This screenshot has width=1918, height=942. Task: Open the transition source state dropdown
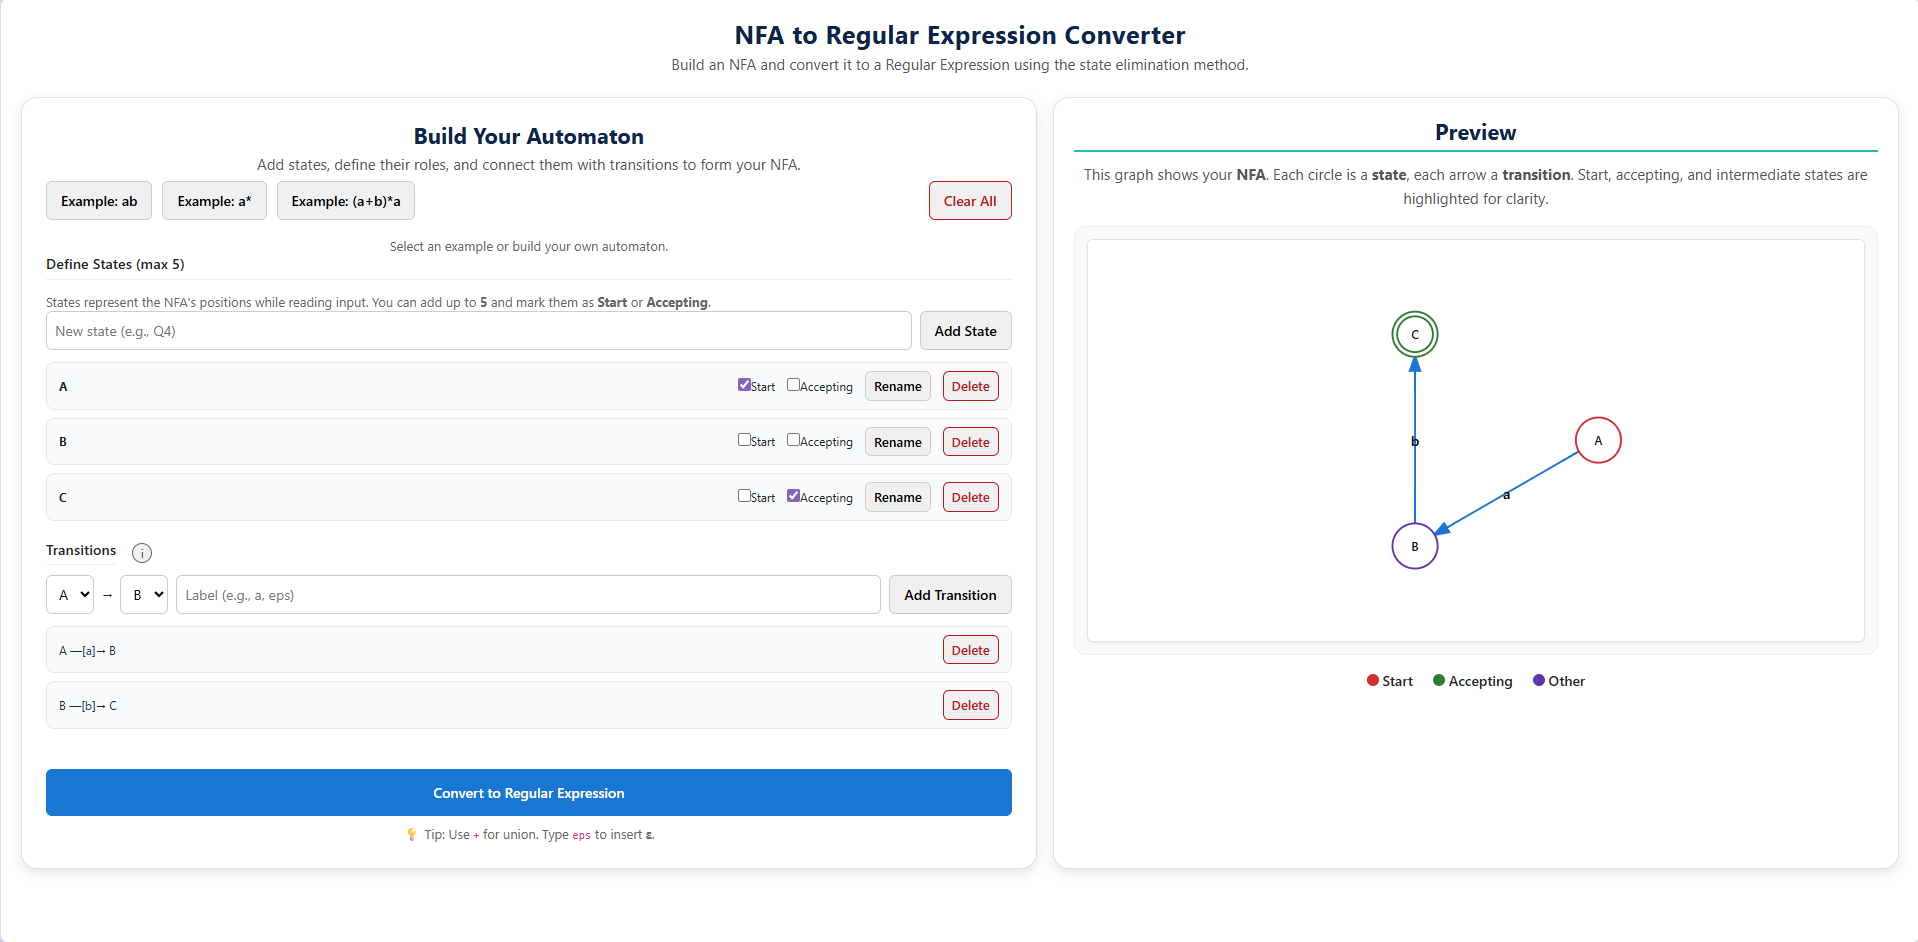tap(70, 595)
